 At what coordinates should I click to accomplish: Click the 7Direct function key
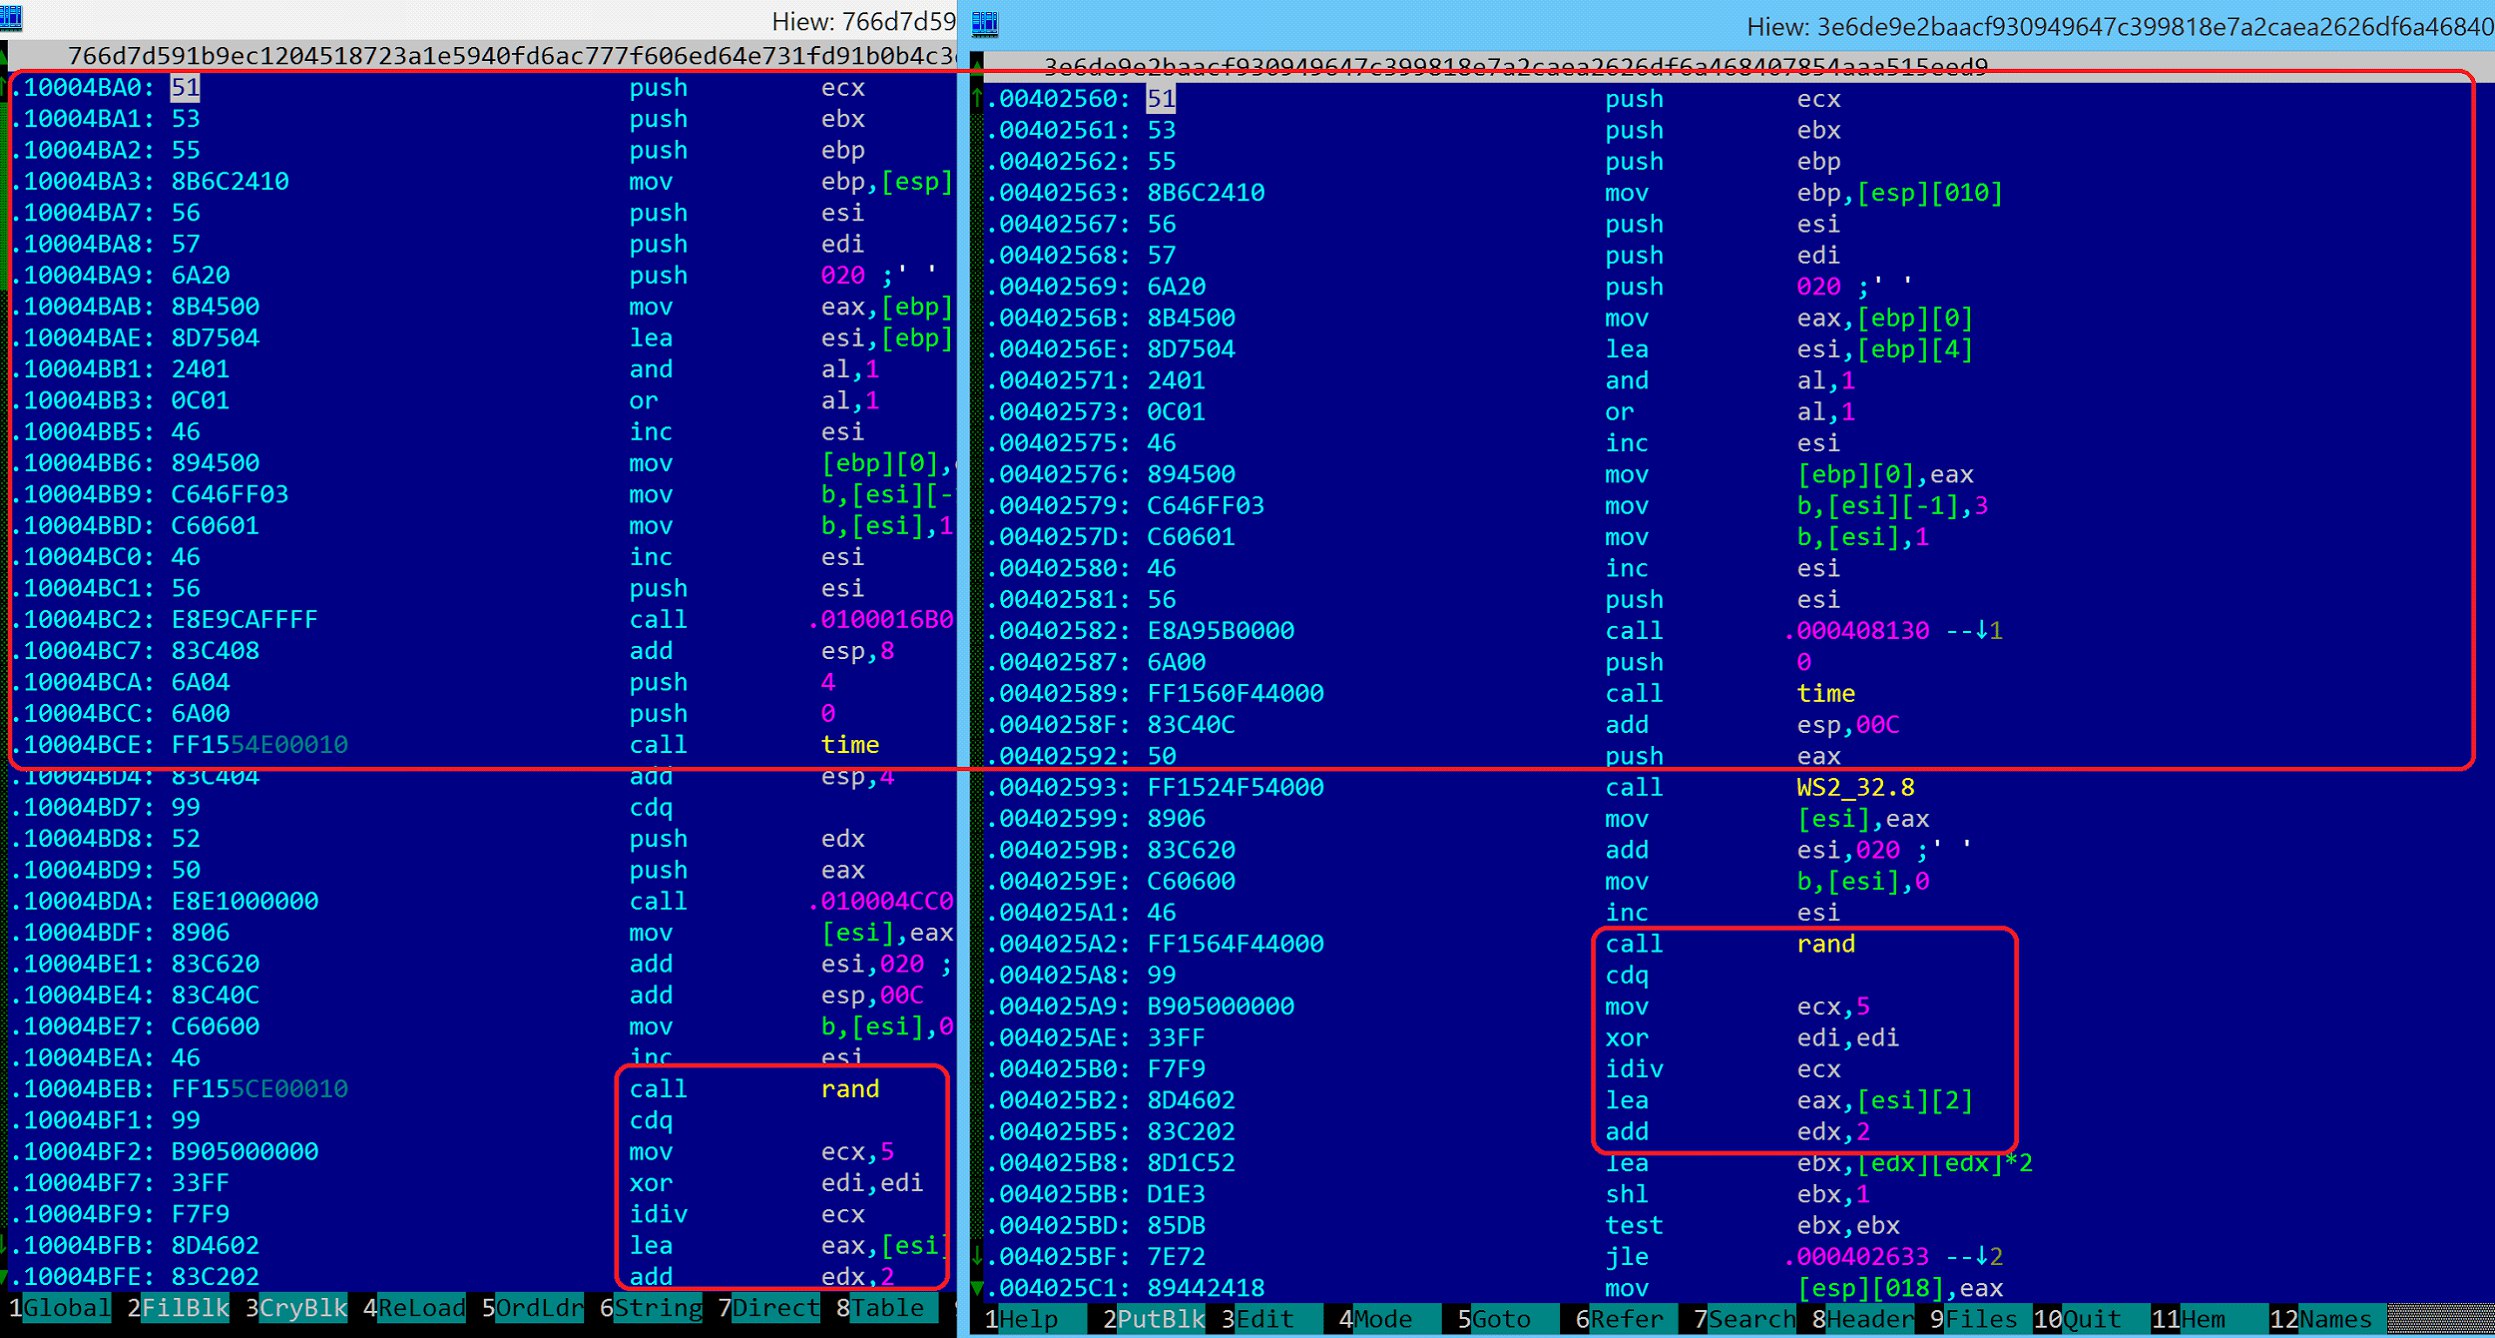point(768,1308)
